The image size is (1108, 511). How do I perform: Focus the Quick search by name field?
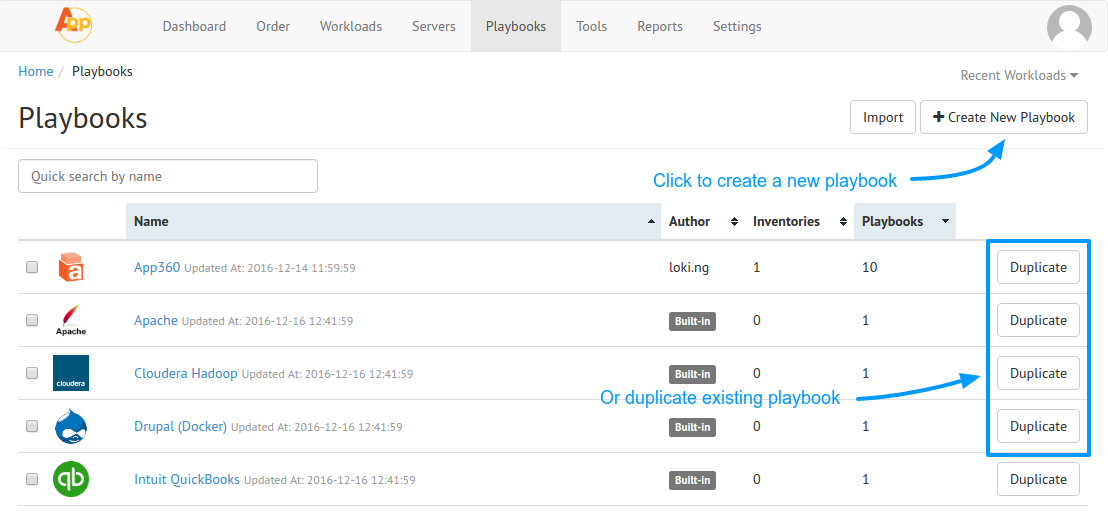(167, 176)
